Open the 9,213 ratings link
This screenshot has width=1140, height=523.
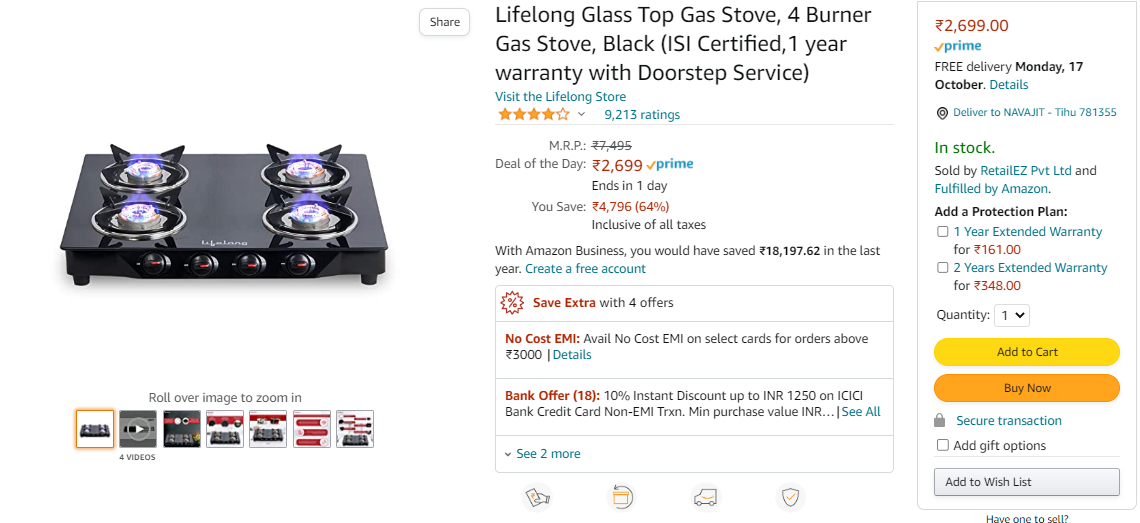click(642, 115)
